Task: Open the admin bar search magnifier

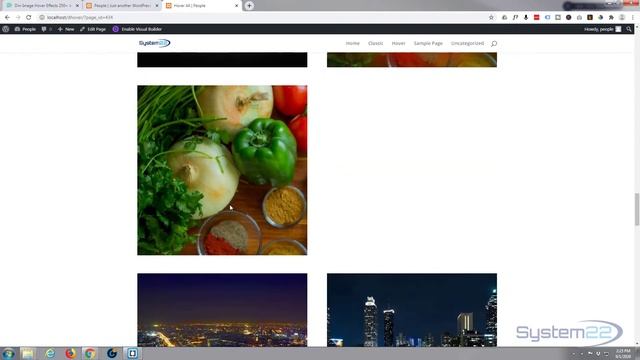Action: coord(629,29)
